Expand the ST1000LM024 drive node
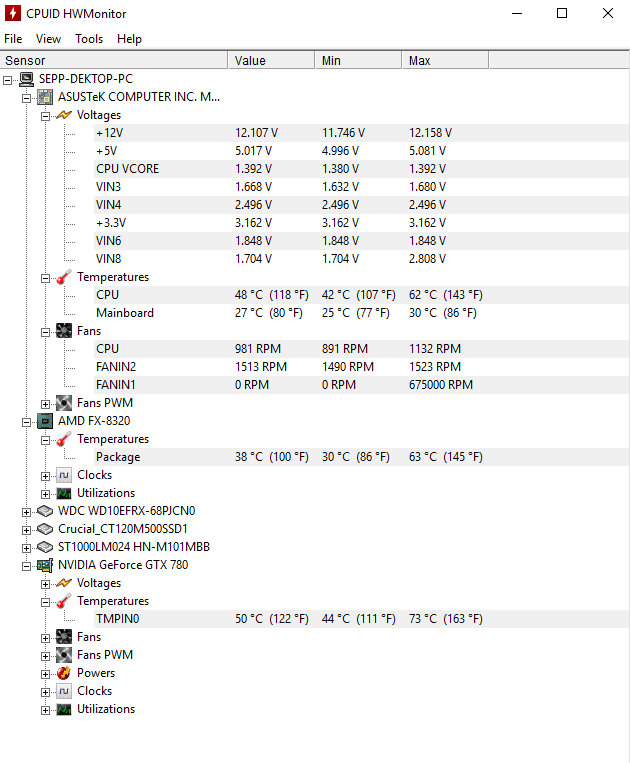The image size is (630, 763). tap(26, 548)
